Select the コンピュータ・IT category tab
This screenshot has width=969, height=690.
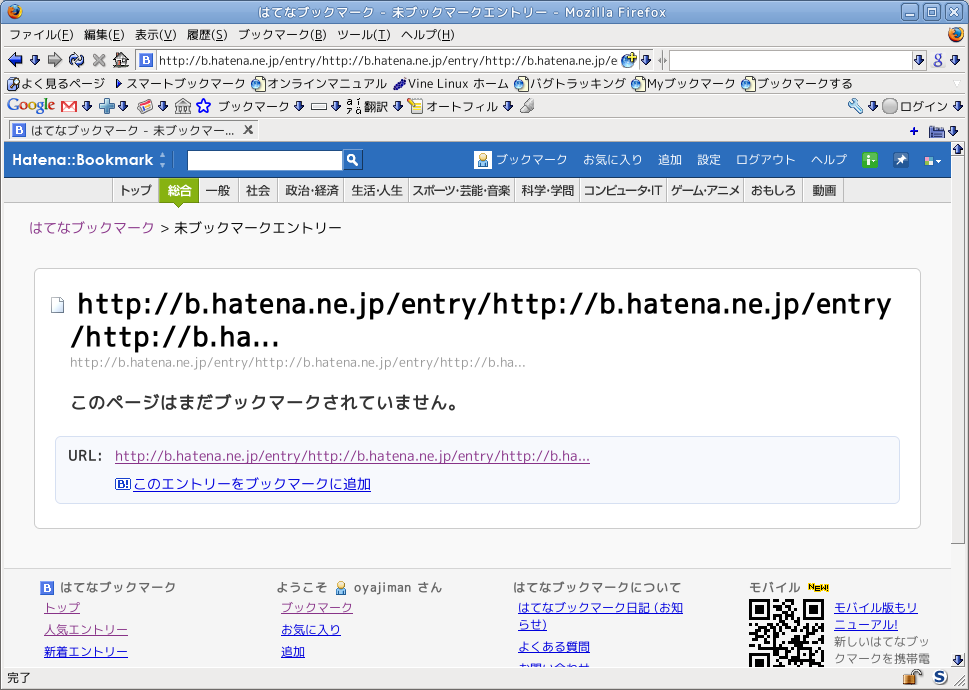coord(623,190)
